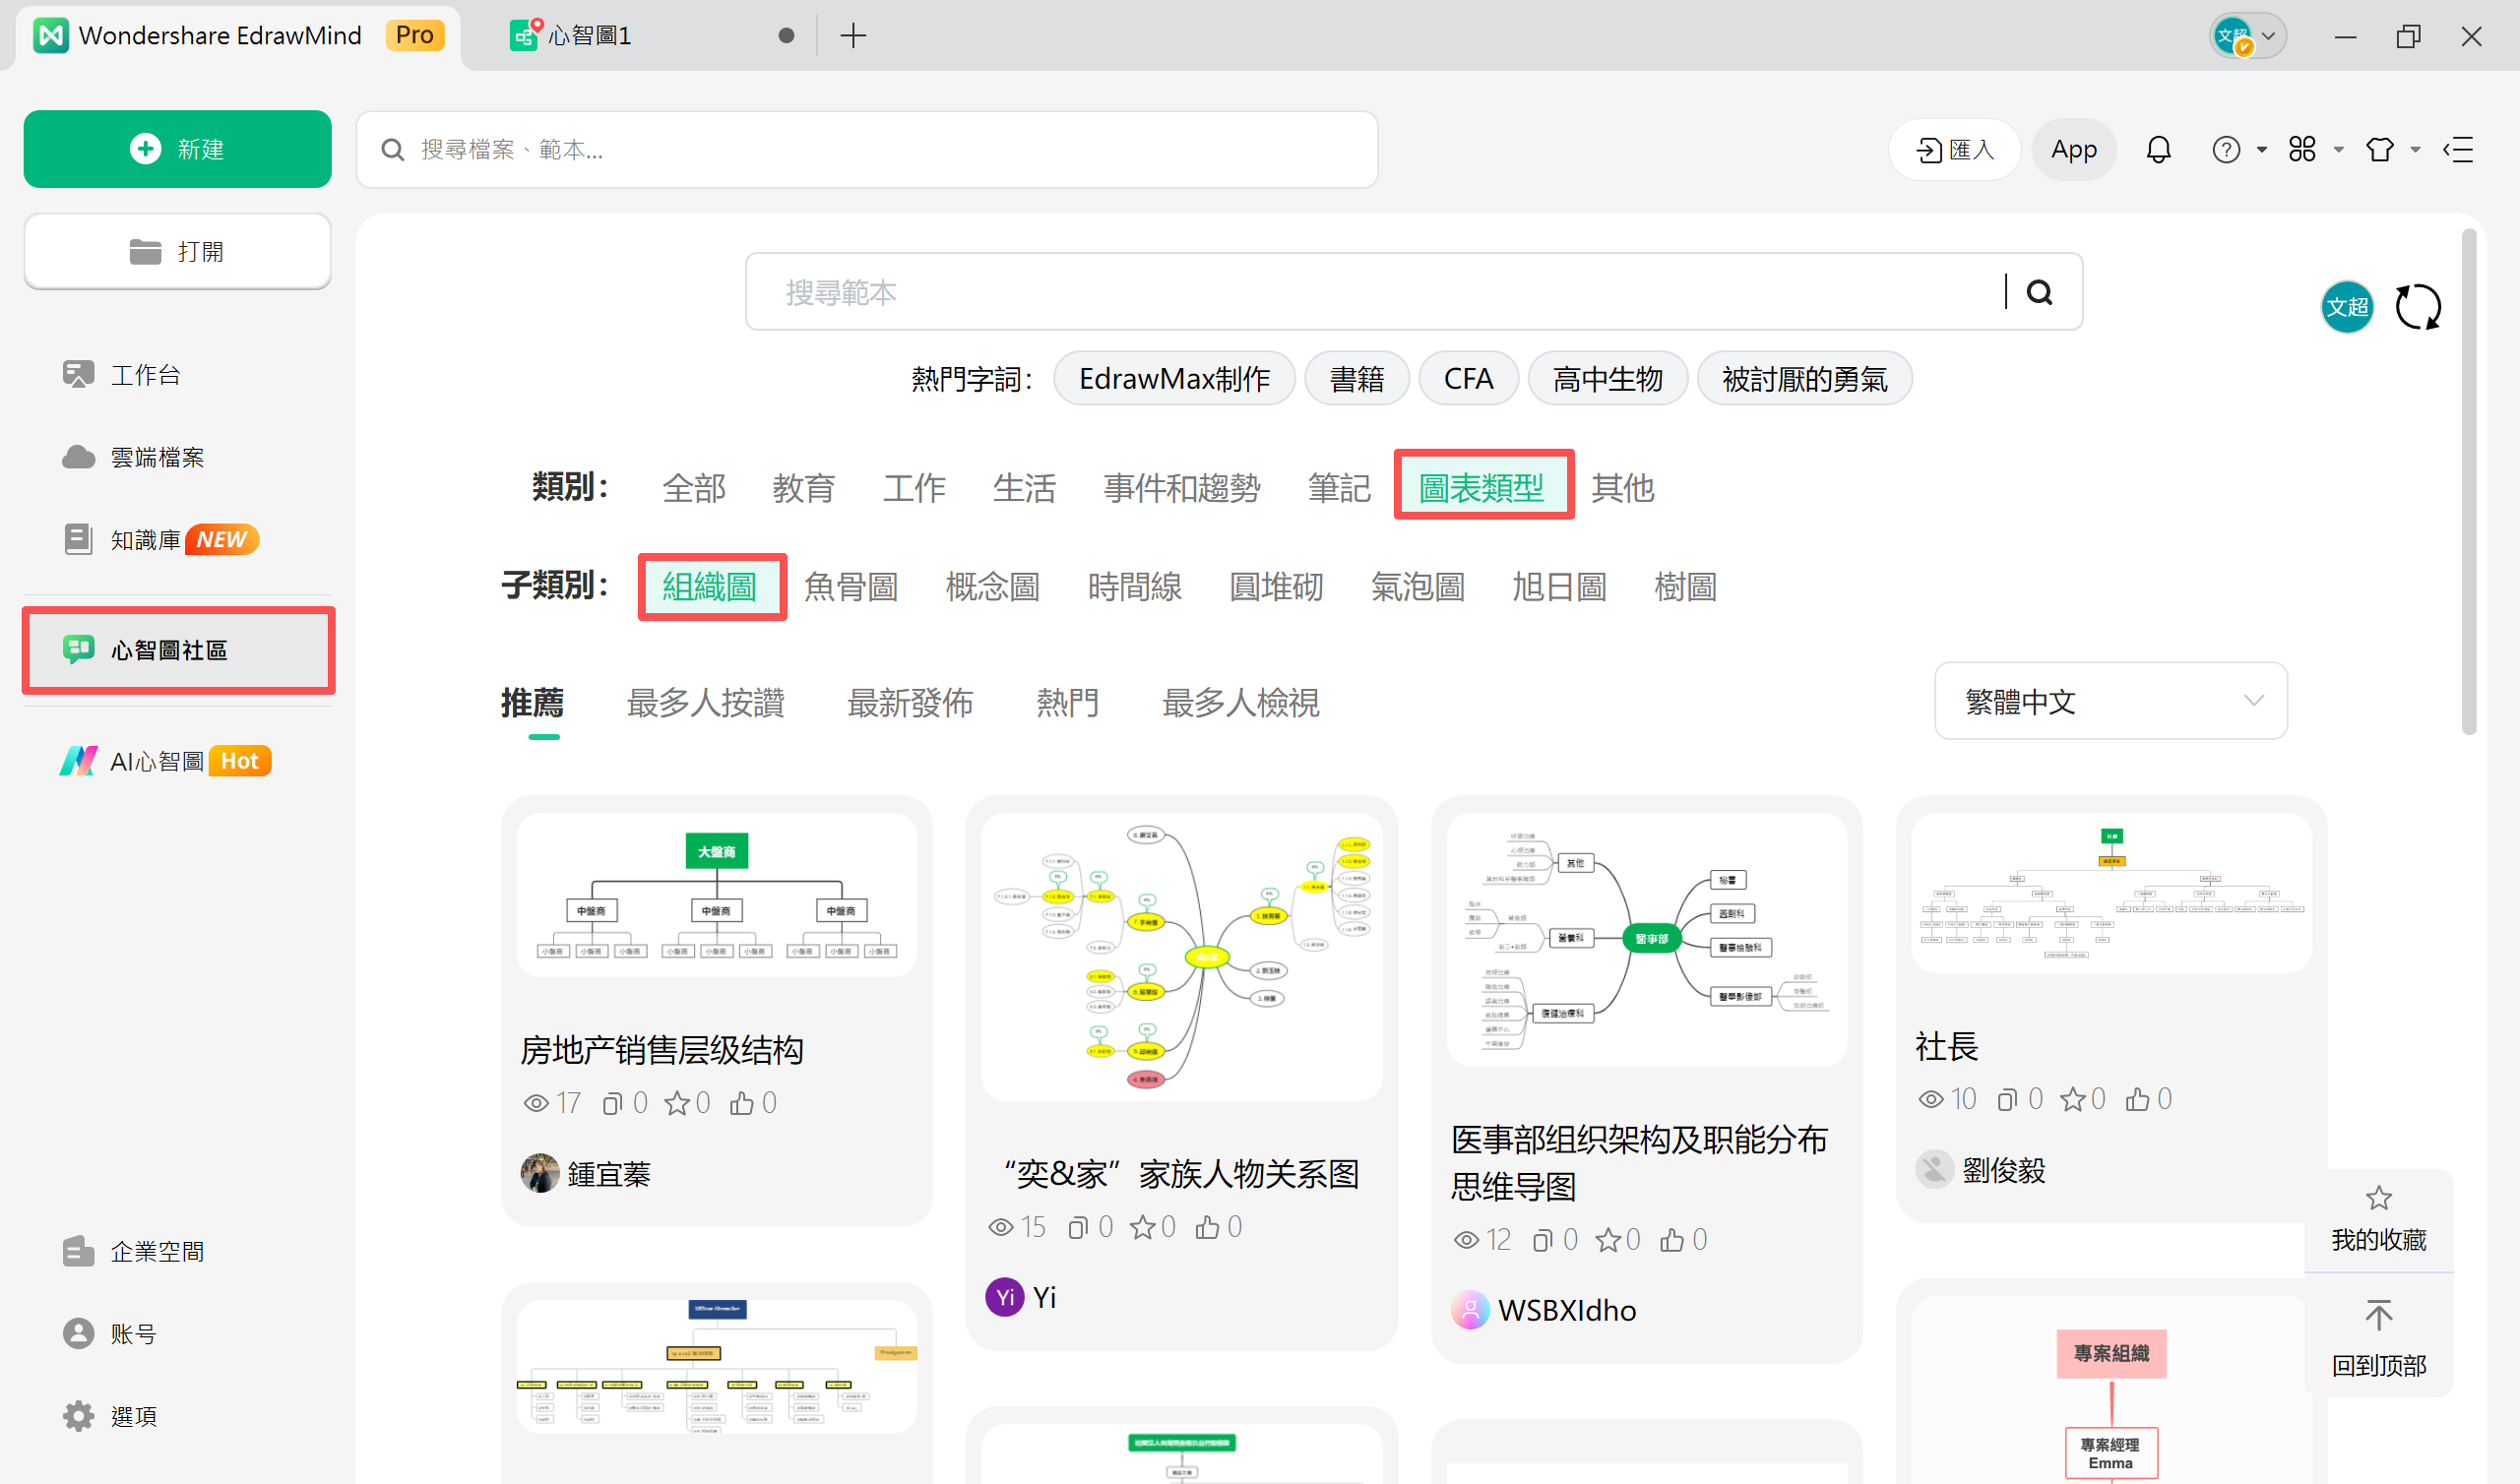Select the 魚骨圖 subcategory

[851, 587]
